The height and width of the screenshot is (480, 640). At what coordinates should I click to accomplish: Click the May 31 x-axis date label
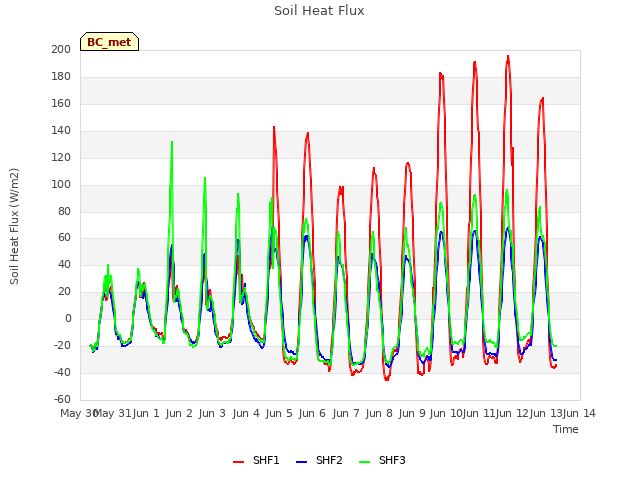pos(113,413)
